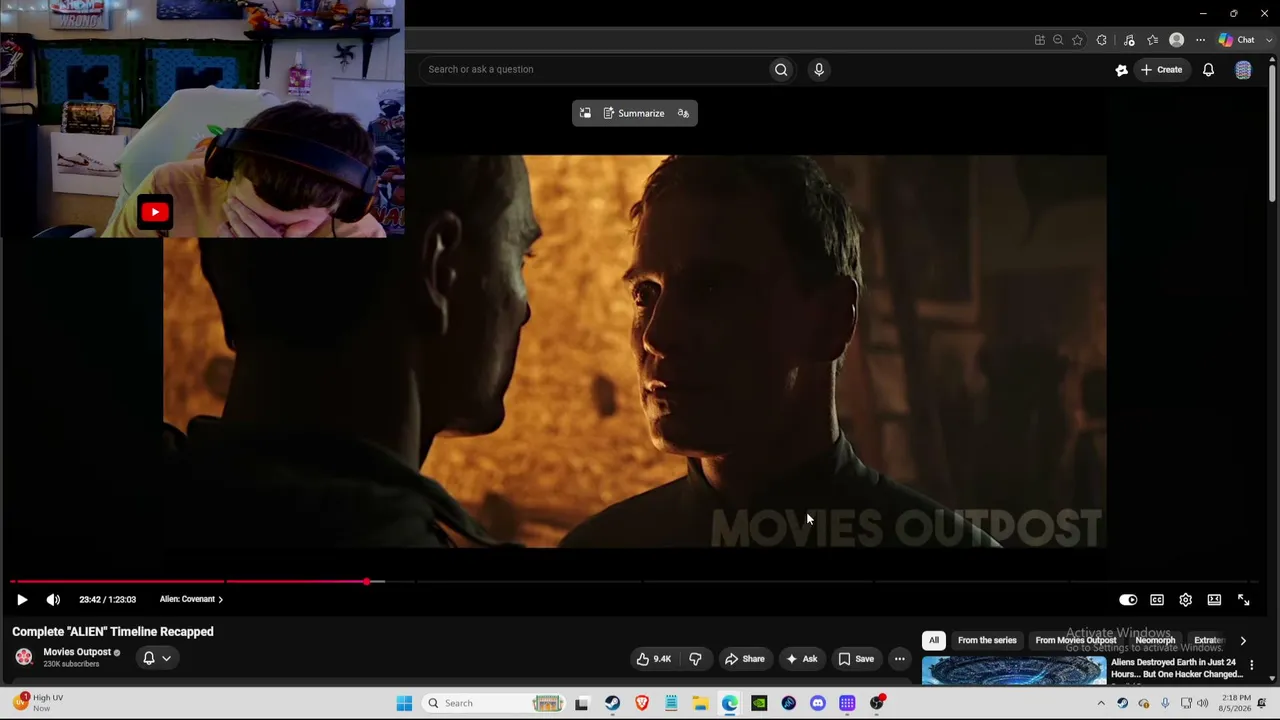Show hidden system tray icons
This screenshot has width=1280, height=720.
tap(1101, 703)
